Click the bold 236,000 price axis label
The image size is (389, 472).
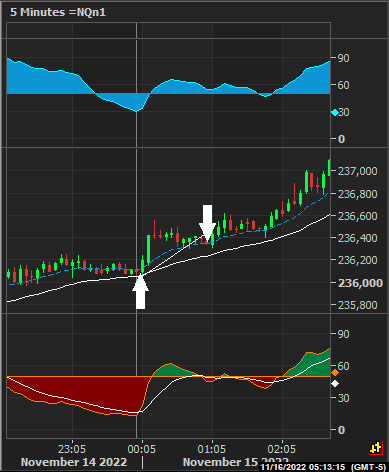coord(360,283)
